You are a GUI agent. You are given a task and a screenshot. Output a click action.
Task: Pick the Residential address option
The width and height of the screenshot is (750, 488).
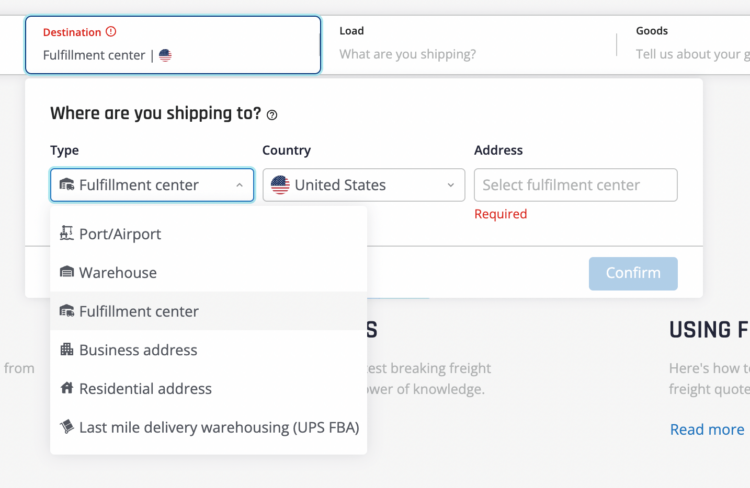(x=209, y=388)
